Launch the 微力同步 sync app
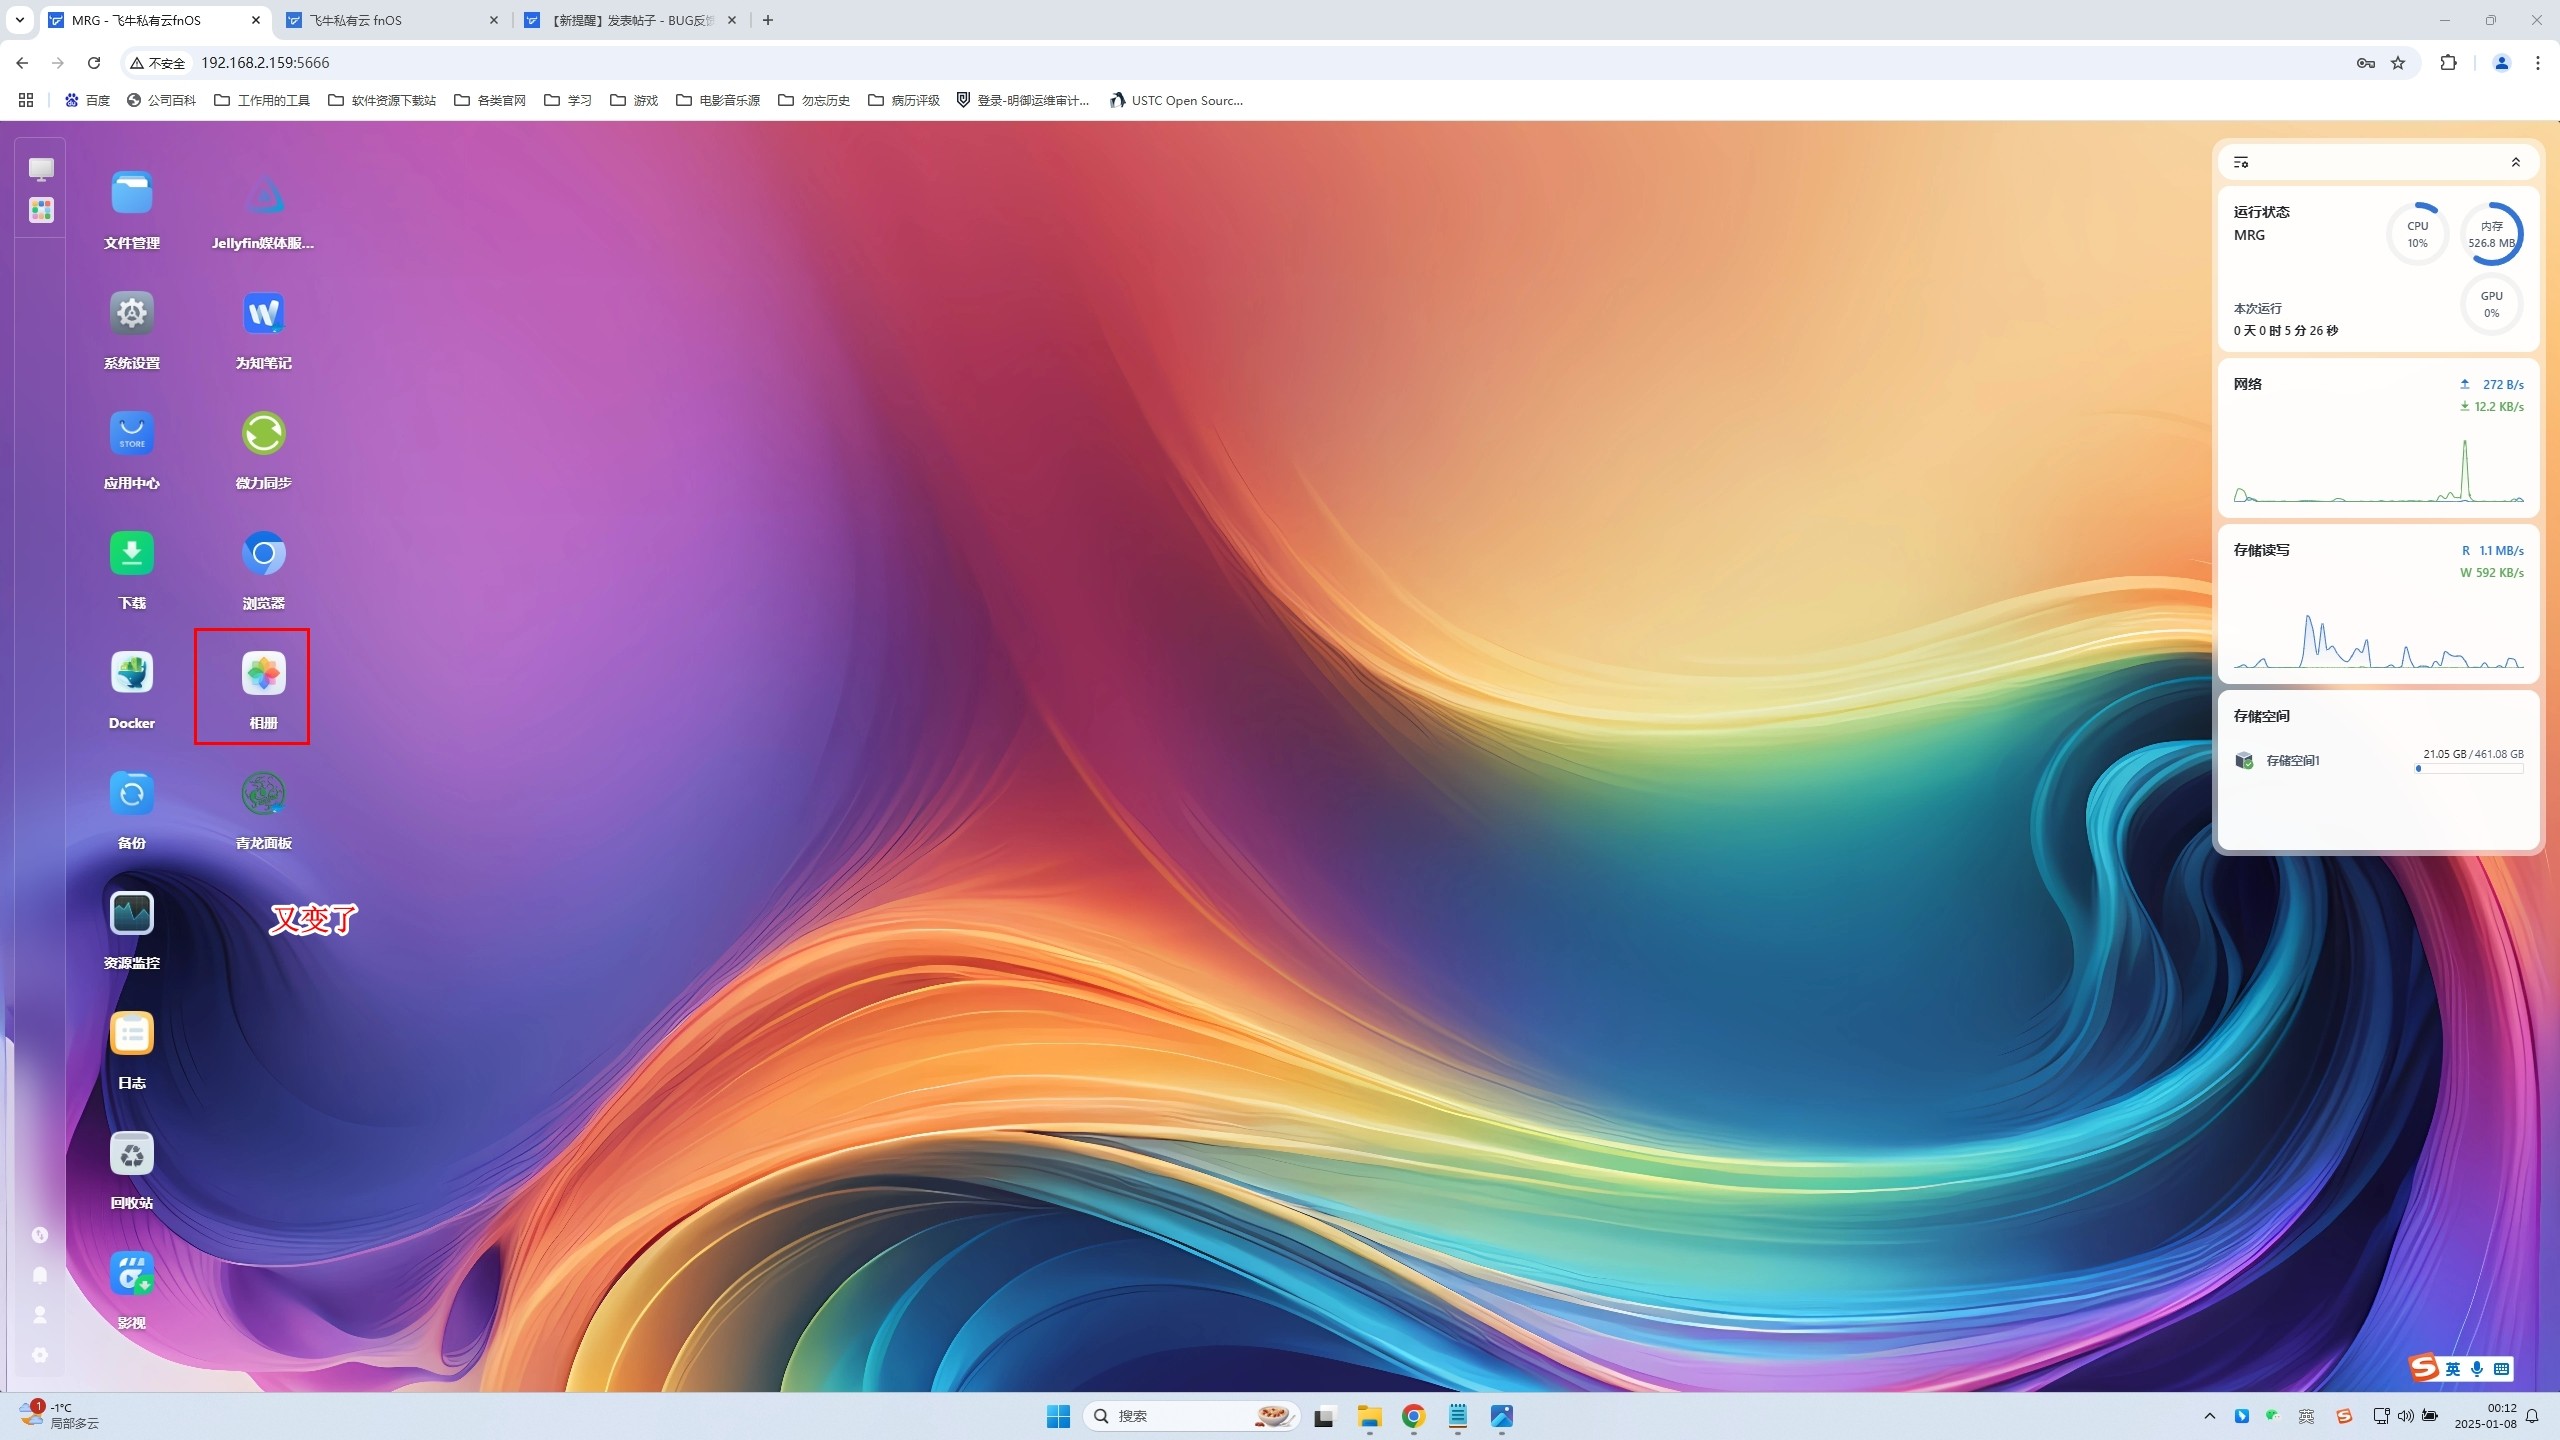The image size is (2560, 1440). point(263,433)
